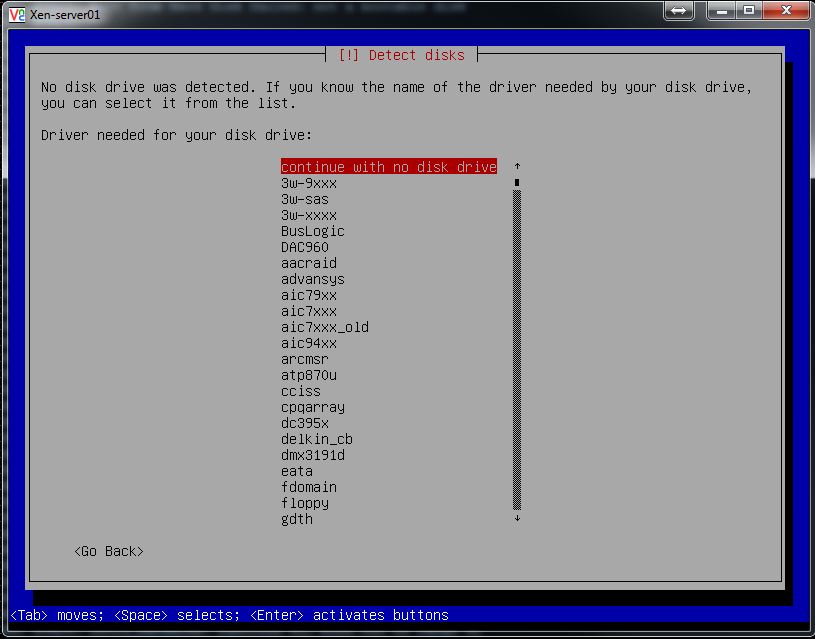Pick the BusLogic driver
This screenshot has width=815, height=639.
point(313,231)
